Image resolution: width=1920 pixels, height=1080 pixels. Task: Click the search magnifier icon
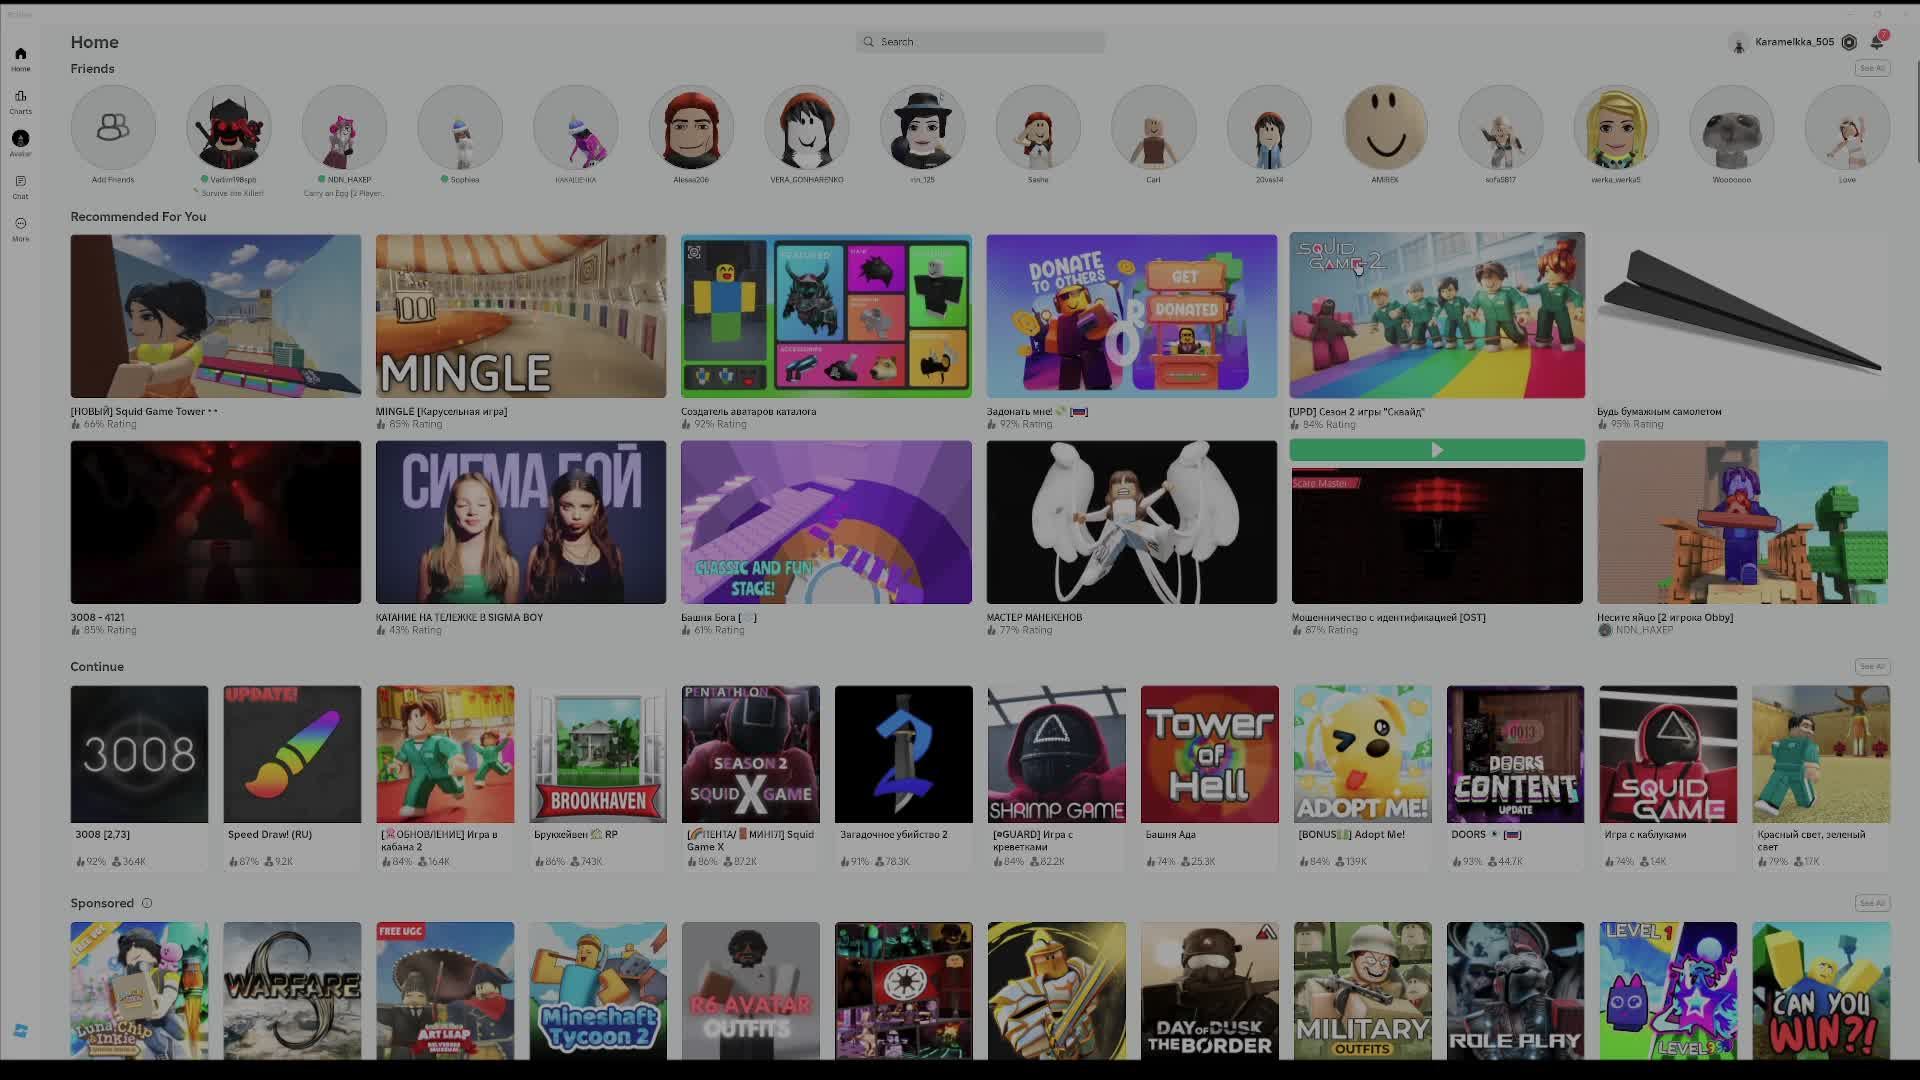(869, 42)
